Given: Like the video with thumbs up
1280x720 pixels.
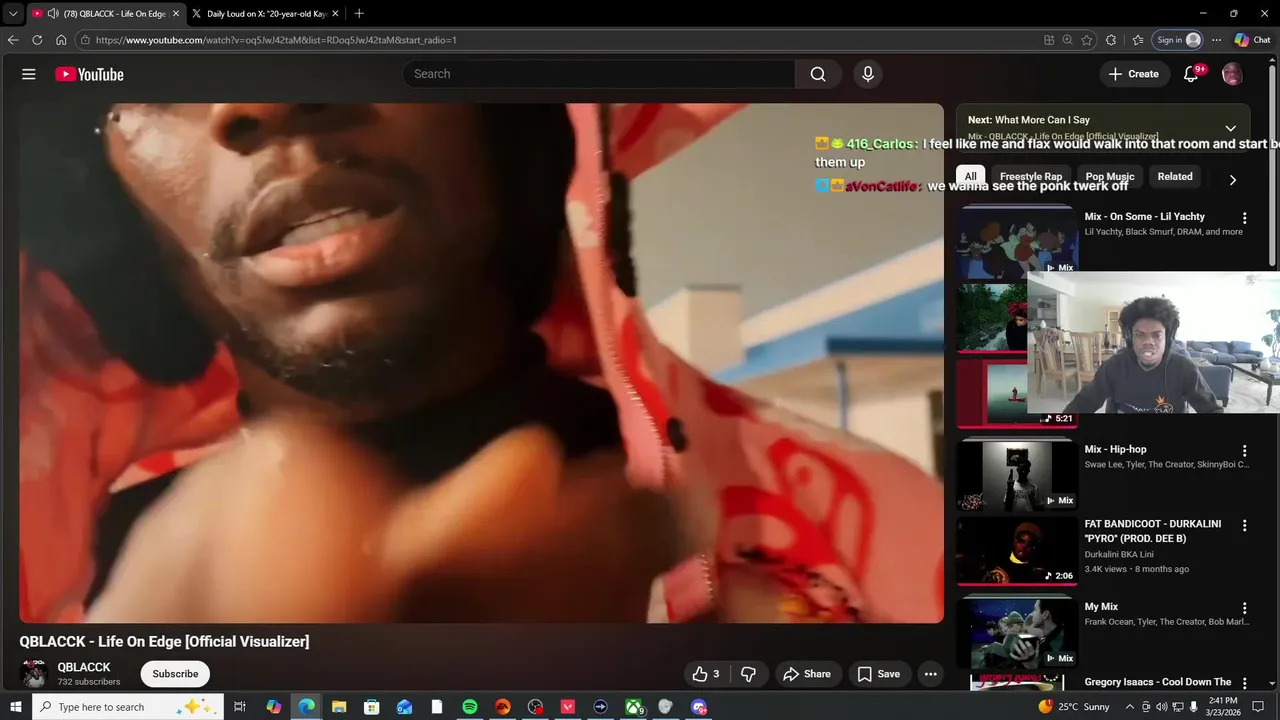Looking at the screenshot, I should [x=706, y=674].
